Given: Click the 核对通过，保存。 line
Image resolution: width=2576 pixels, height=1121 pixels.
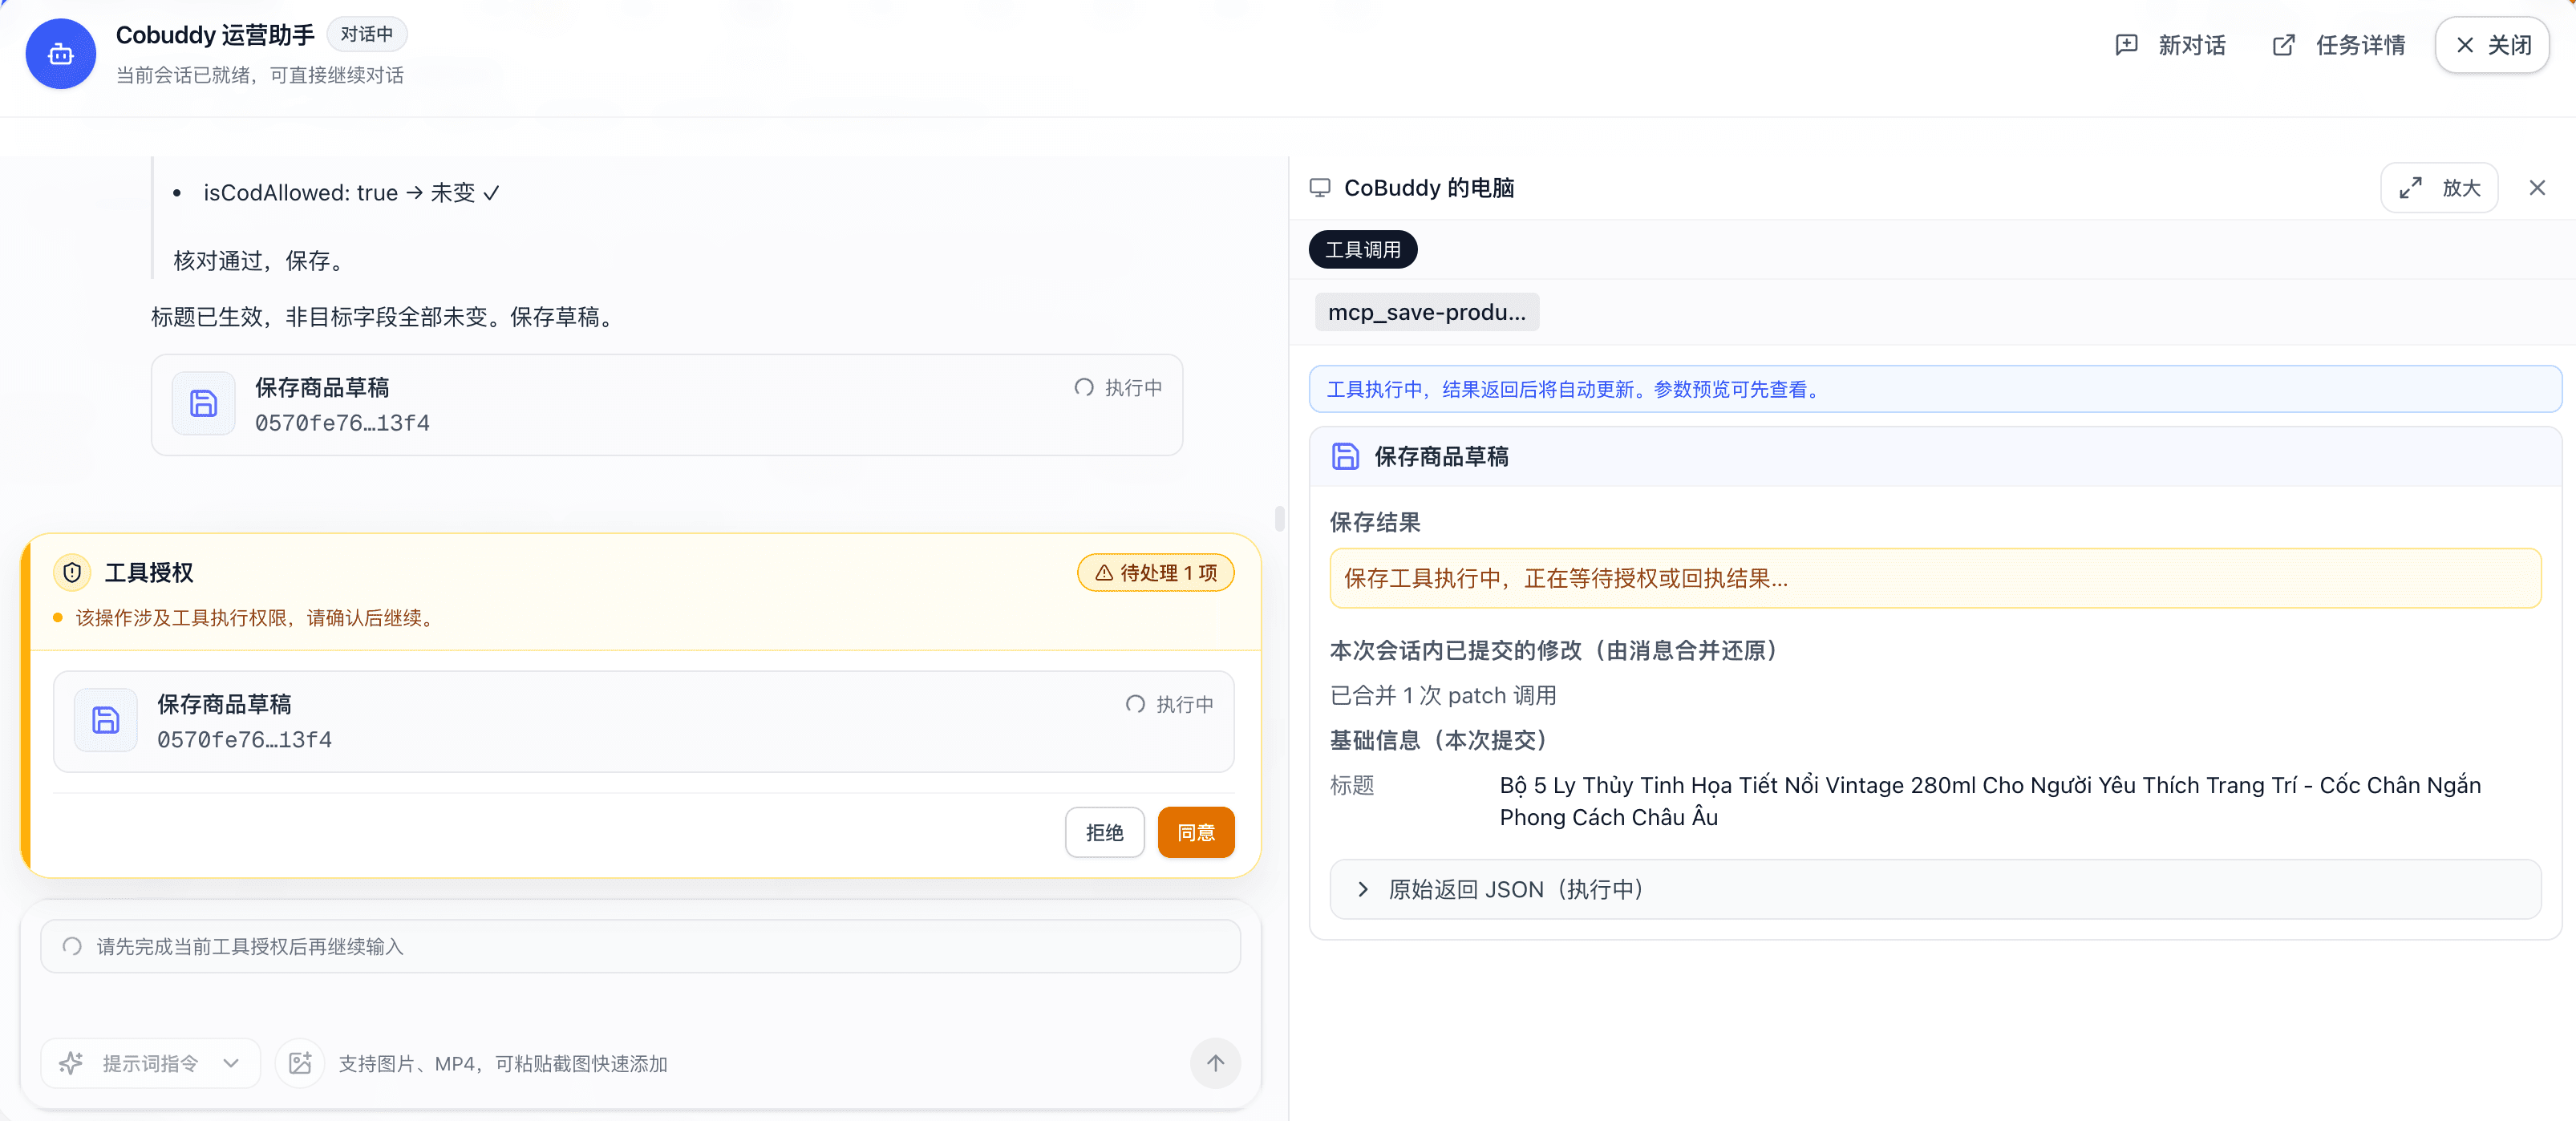Looking at the screenshot, I should click(x=261, y=261).
